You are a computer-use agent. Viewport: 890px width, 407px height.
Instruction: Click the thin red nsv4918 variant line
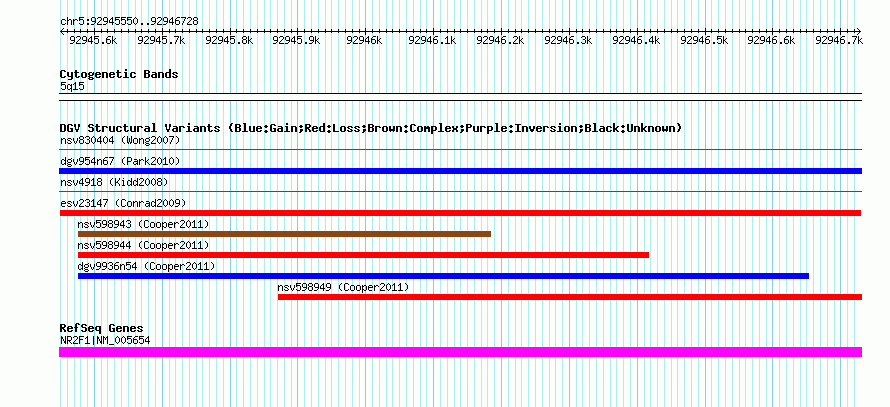coord(460,191)
